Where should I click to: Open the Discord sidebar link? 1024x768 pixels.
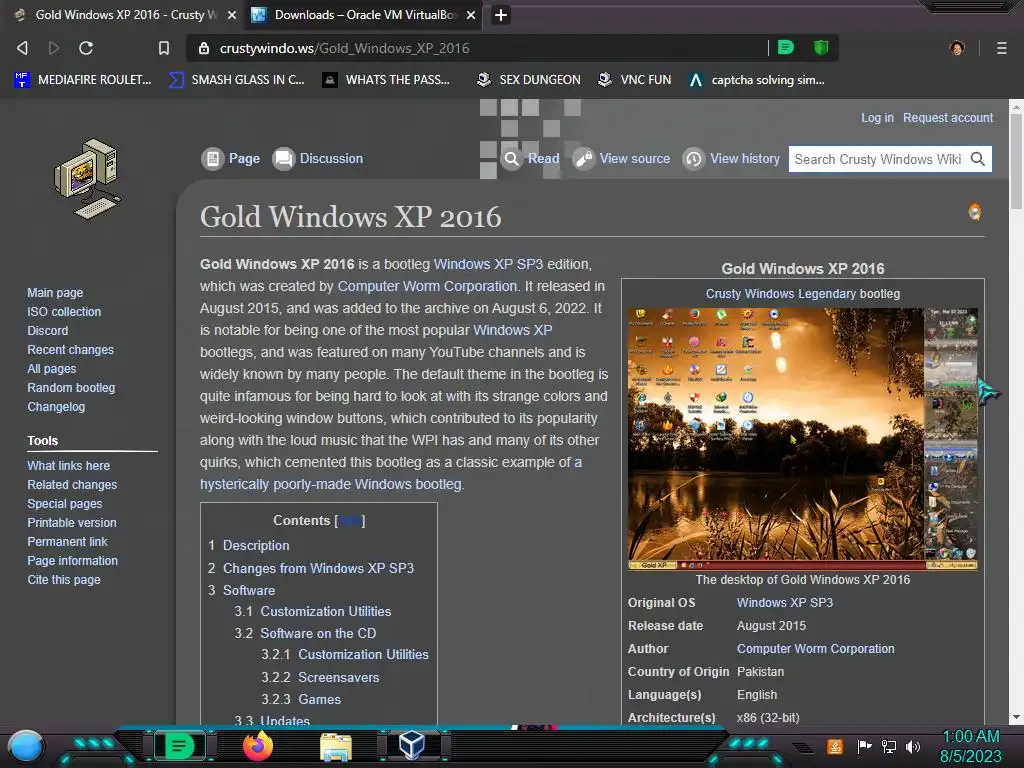point(48,330)
